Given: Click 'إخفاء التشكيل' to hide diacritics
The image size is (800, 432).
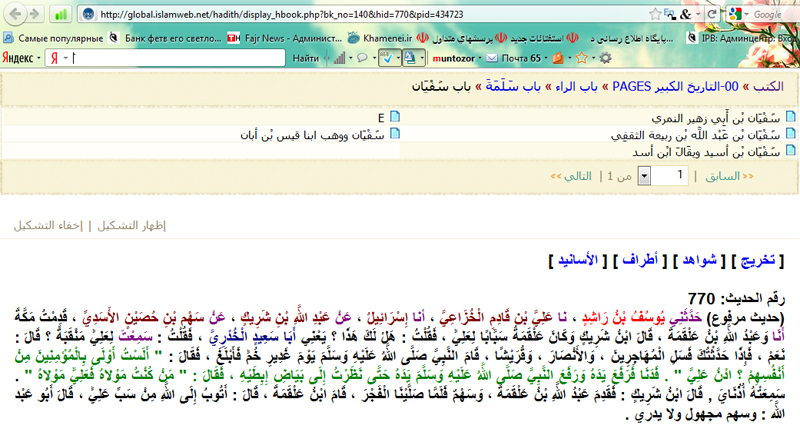Looking at the screenshot, I should (x=48, y=225).
